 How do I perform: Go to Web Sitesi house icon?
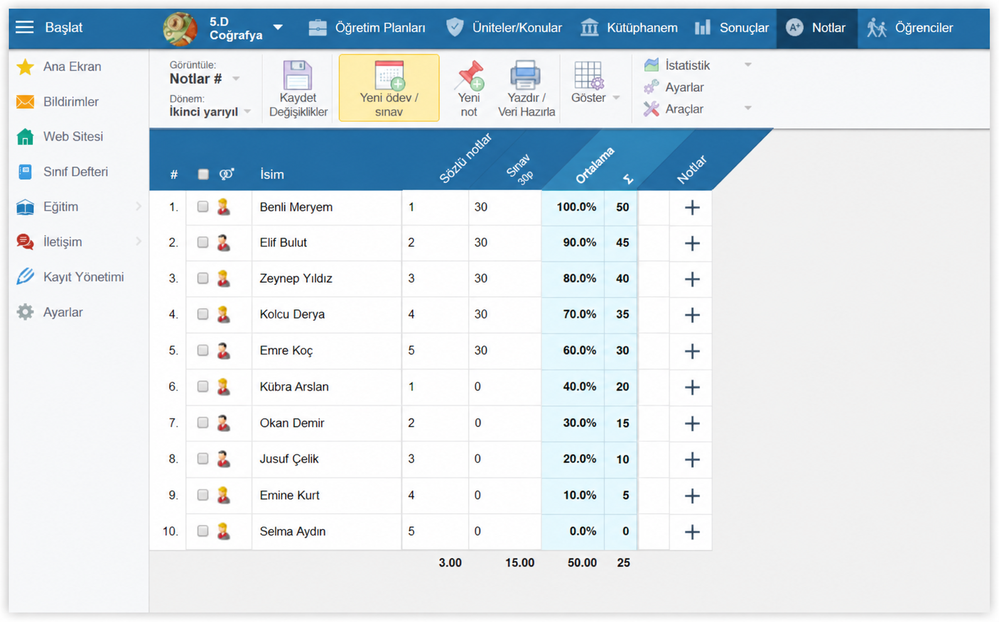click(25, 136)
